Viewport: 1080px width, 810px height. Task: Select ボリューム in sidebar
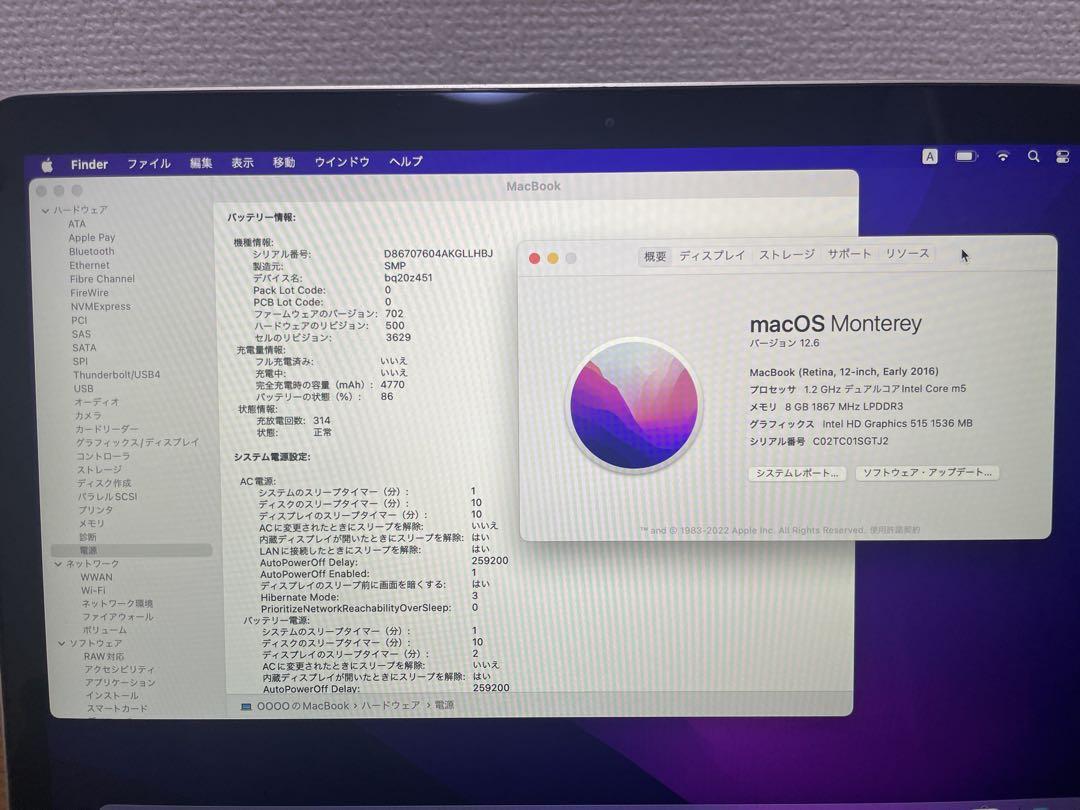pos(105,630)
